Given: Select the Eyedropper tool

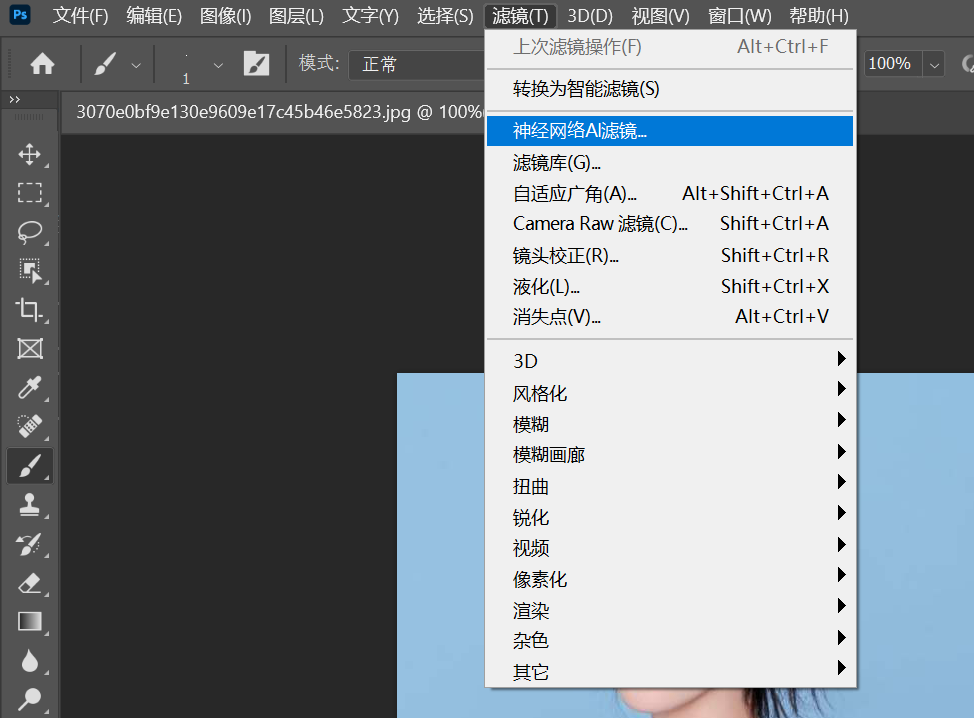Looking at the screenshot, I should click(x=29, y=388).
